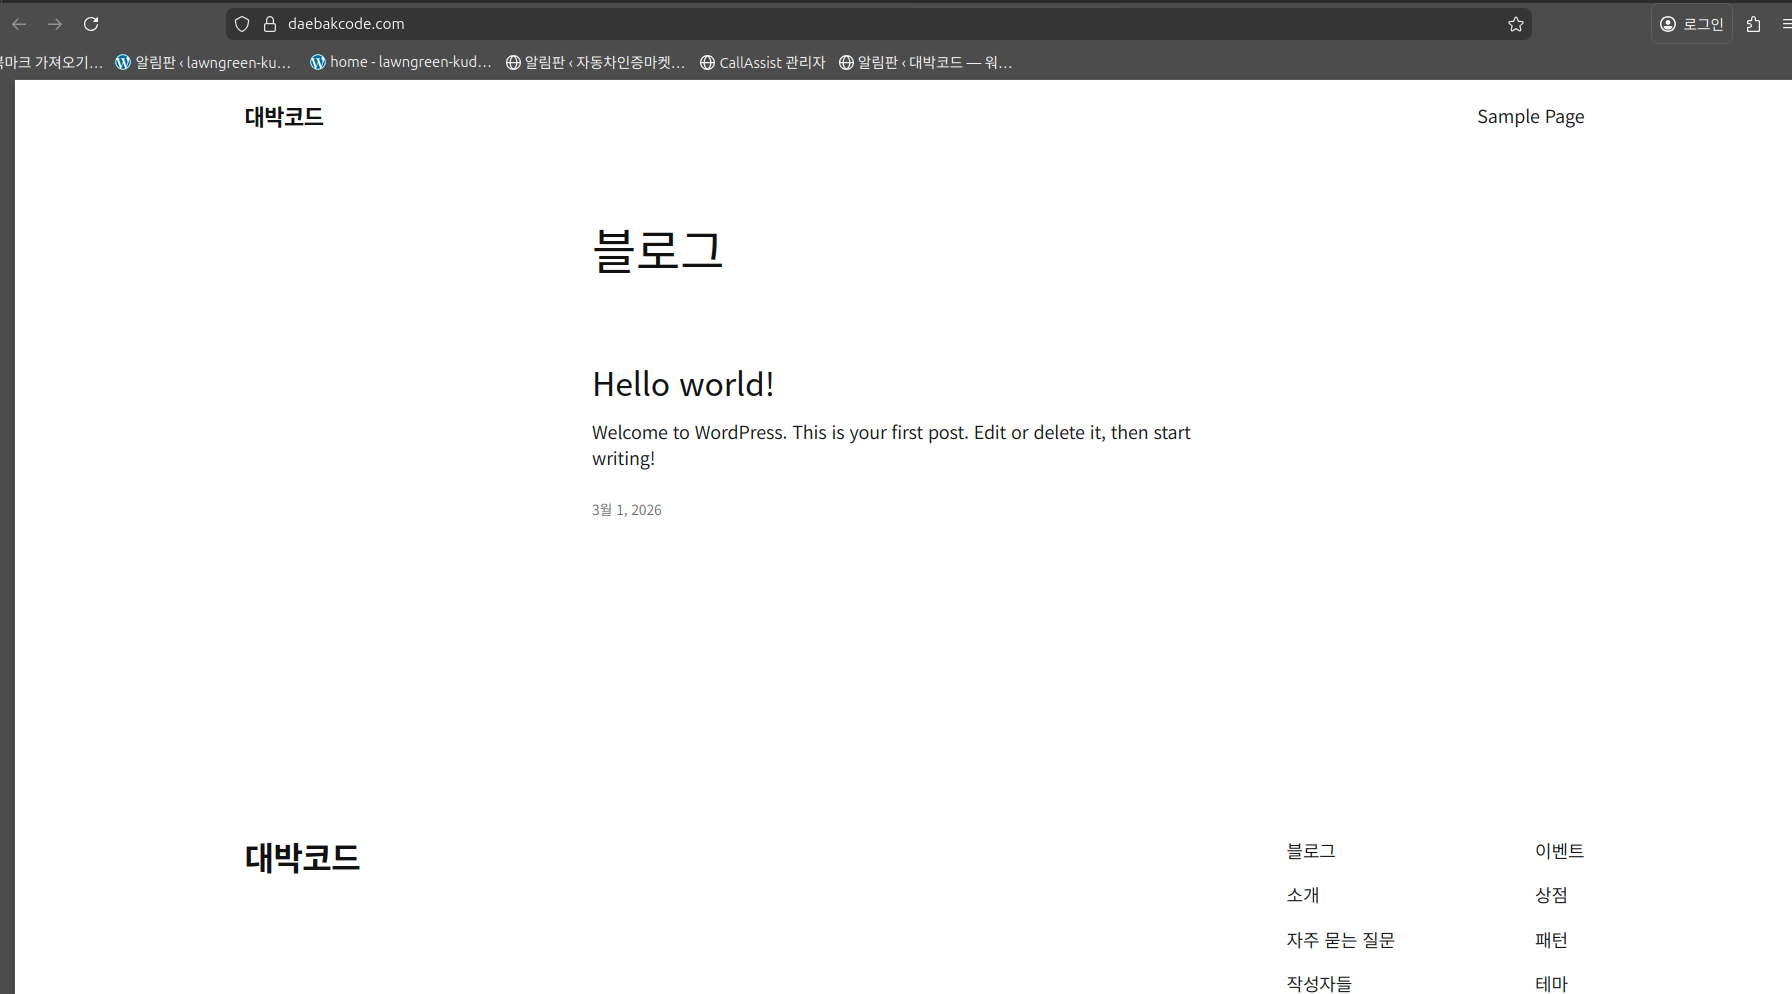
Task: Click the 3월 1, 2026 post date
Action: pyautogui.click(x=627, y=510)
